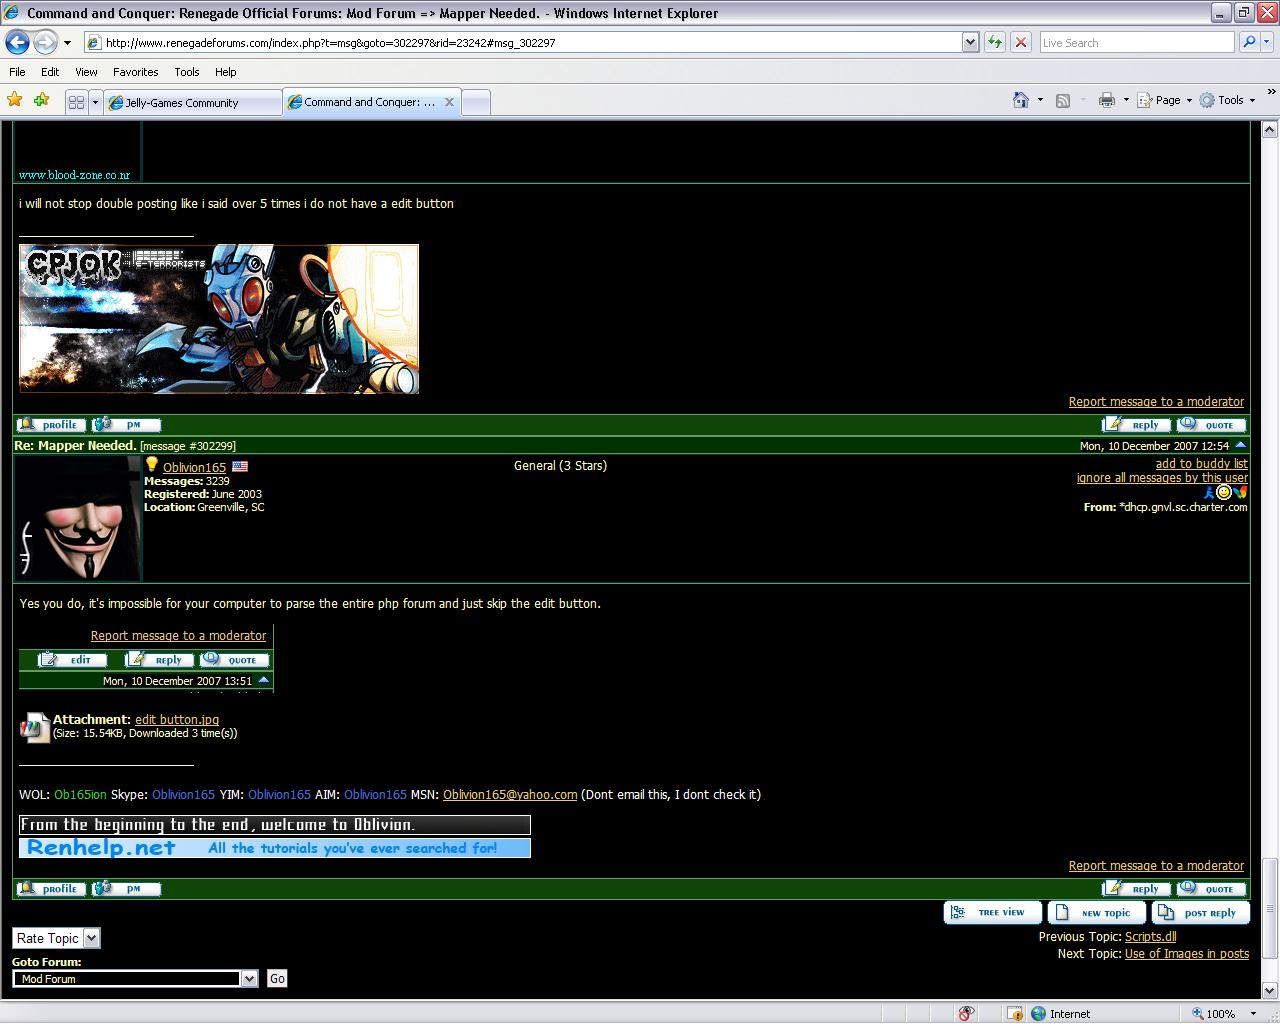
Task: Open the Favorites Center star icon
Action: (14, 100)
